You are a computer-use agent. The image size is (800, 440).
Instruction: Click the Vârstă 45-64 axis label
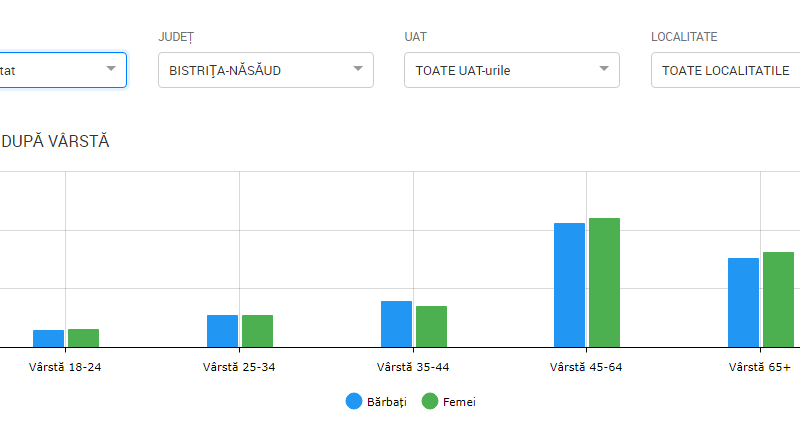pos(586,367)
